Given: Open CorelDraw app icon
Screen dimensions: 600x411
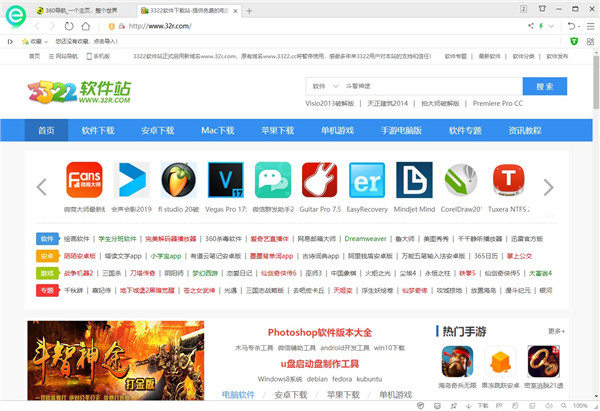Looking at the screenshot, I should (x=461, y=179).
